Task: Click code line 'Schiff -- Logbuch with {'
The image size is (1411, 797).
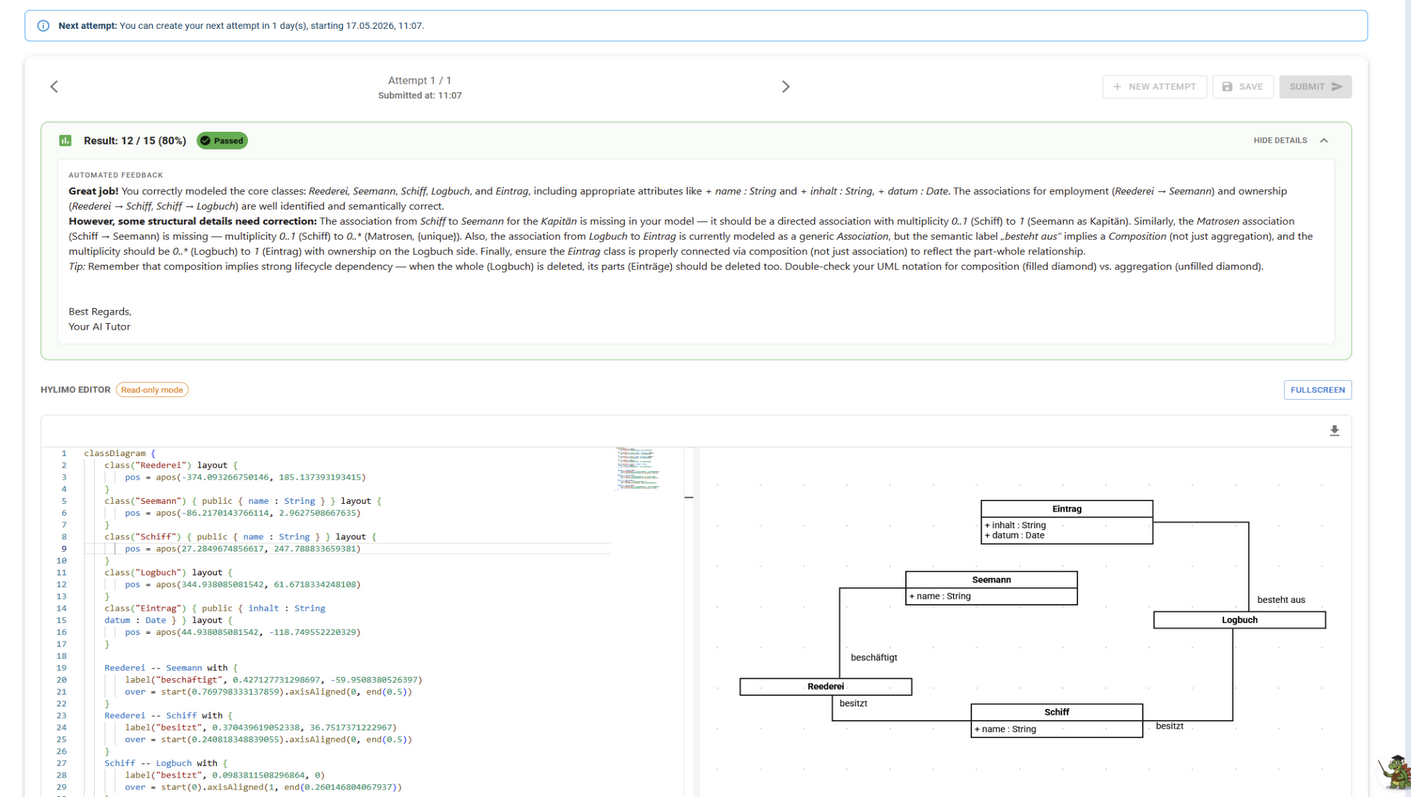Action: point(165,763)
